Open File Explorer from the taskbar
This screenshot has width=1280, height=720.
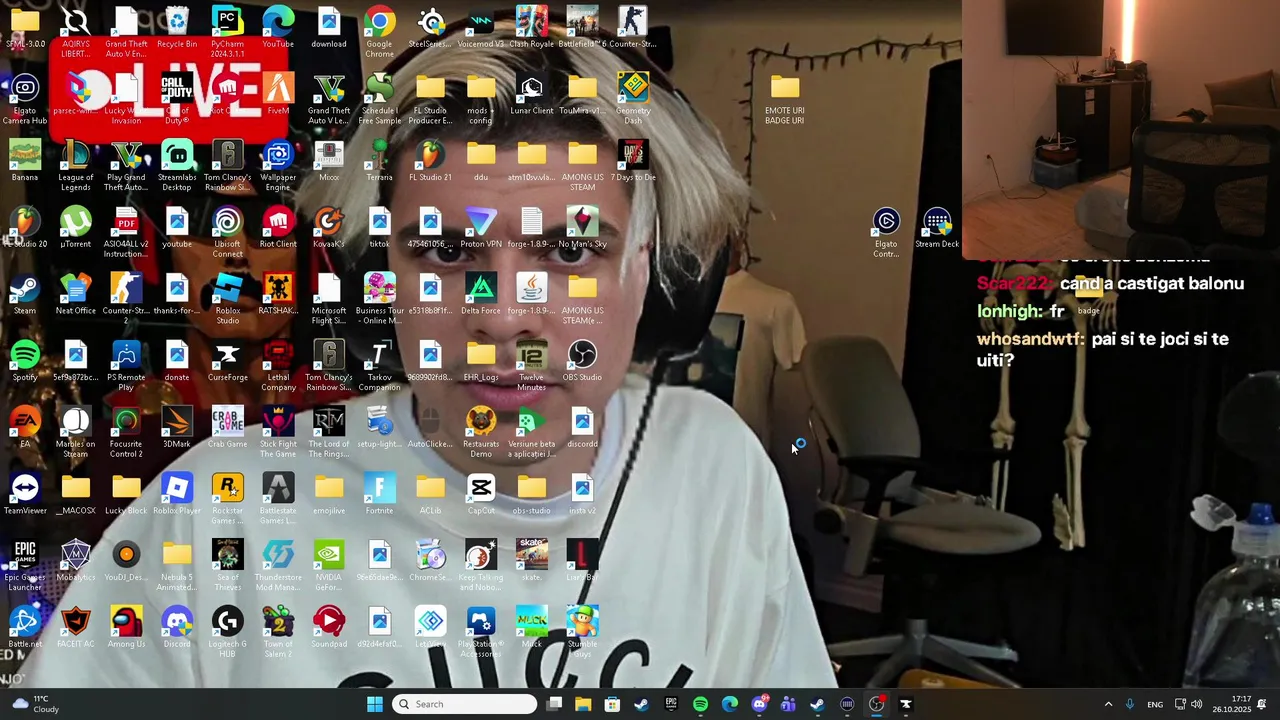point(583,704)
